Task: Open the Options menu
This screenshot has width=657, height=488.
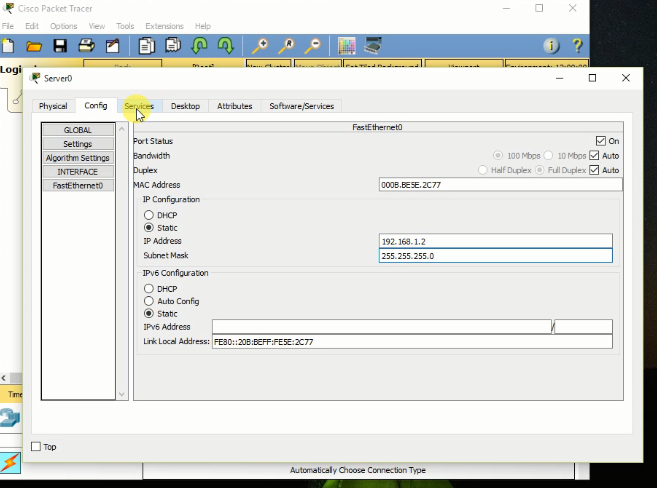Action: pos(64,26)
